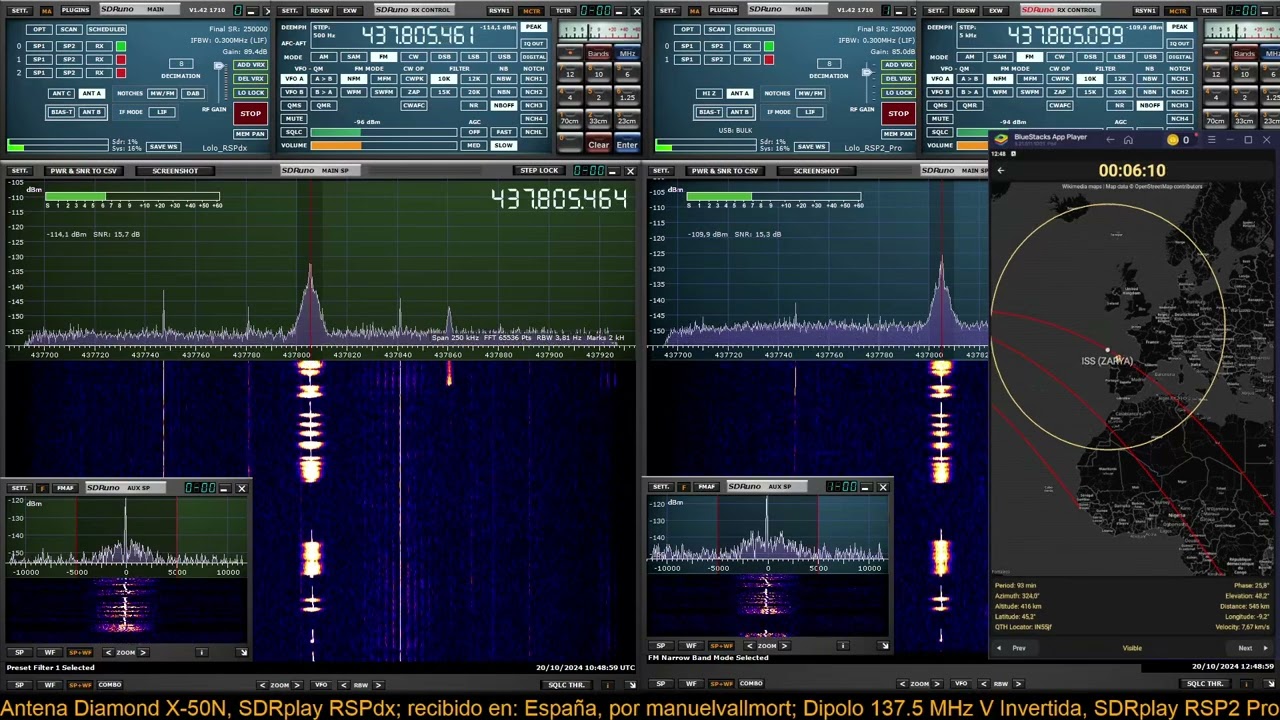
Task: Click SCREENSHOT in left Main SP window
Action: (x=175, y=171)
